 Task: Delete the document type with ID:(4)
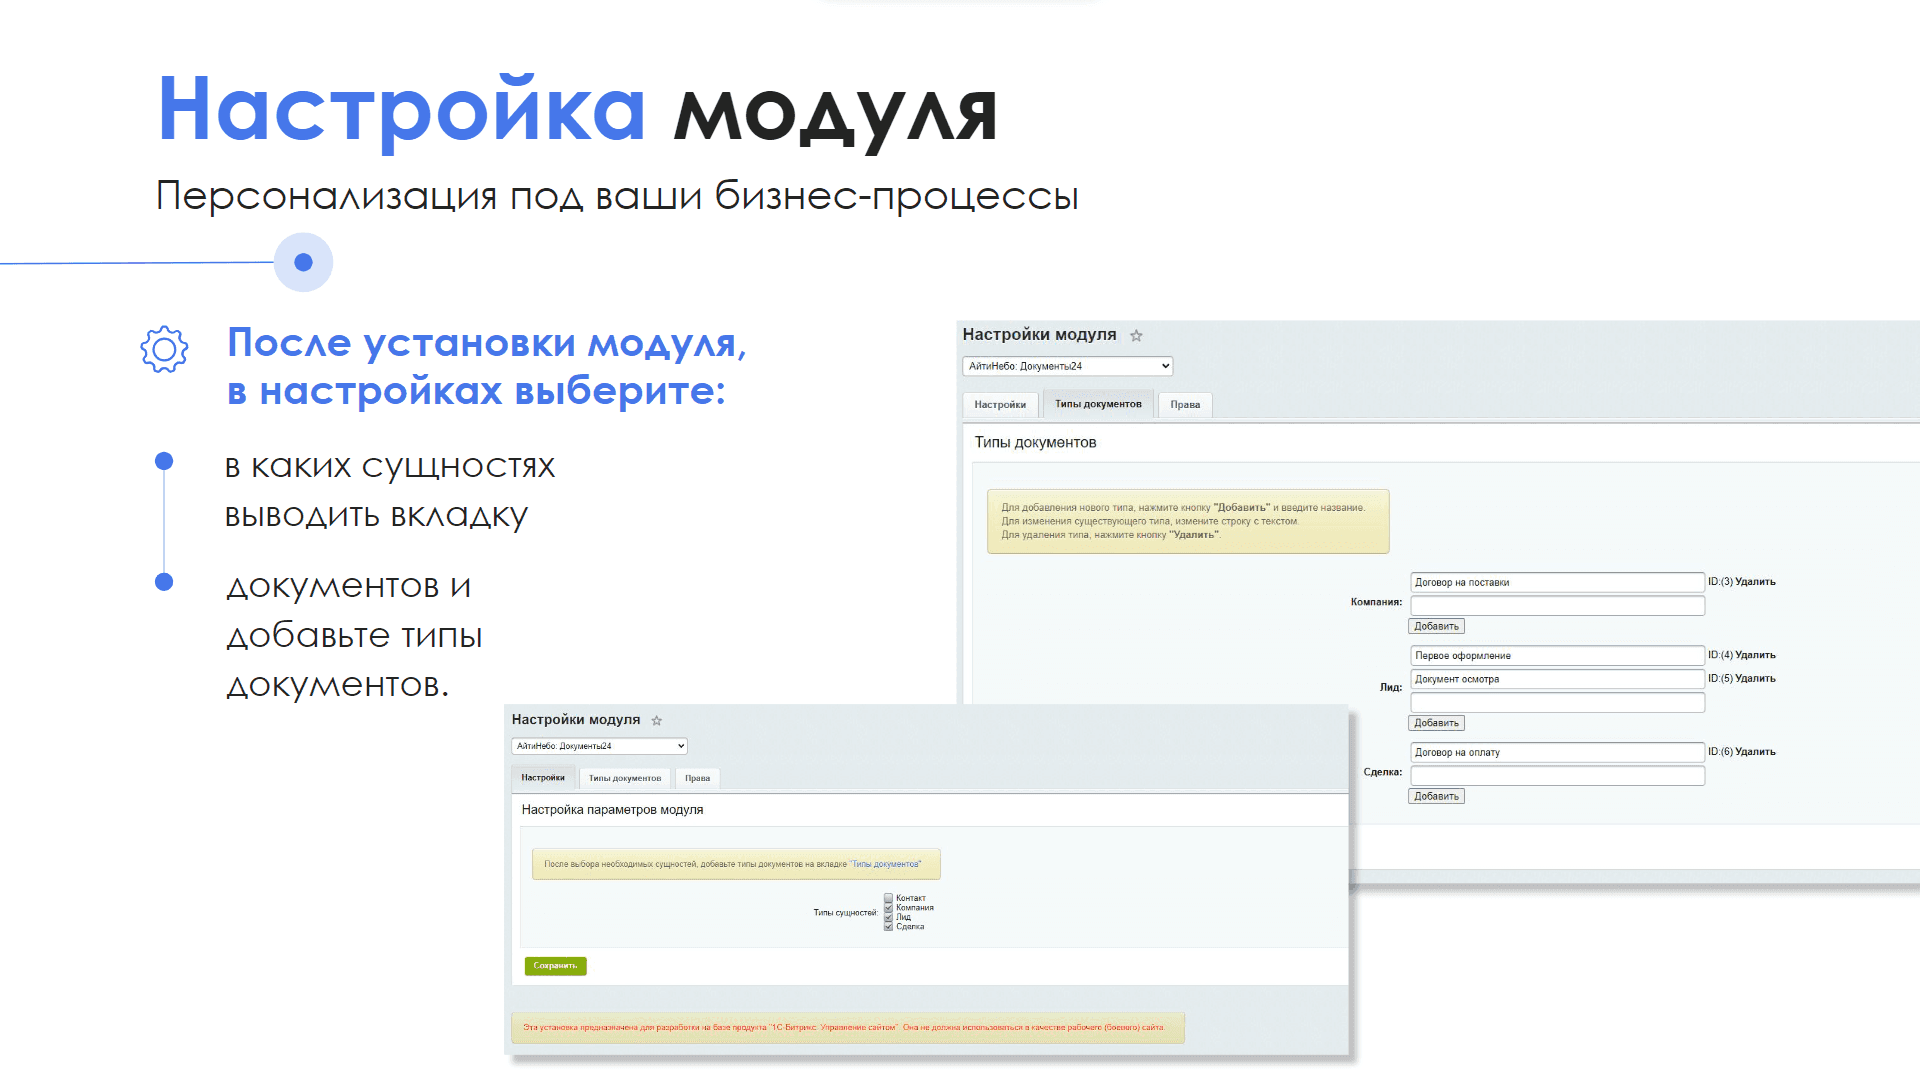click(x=1755, y=655)
